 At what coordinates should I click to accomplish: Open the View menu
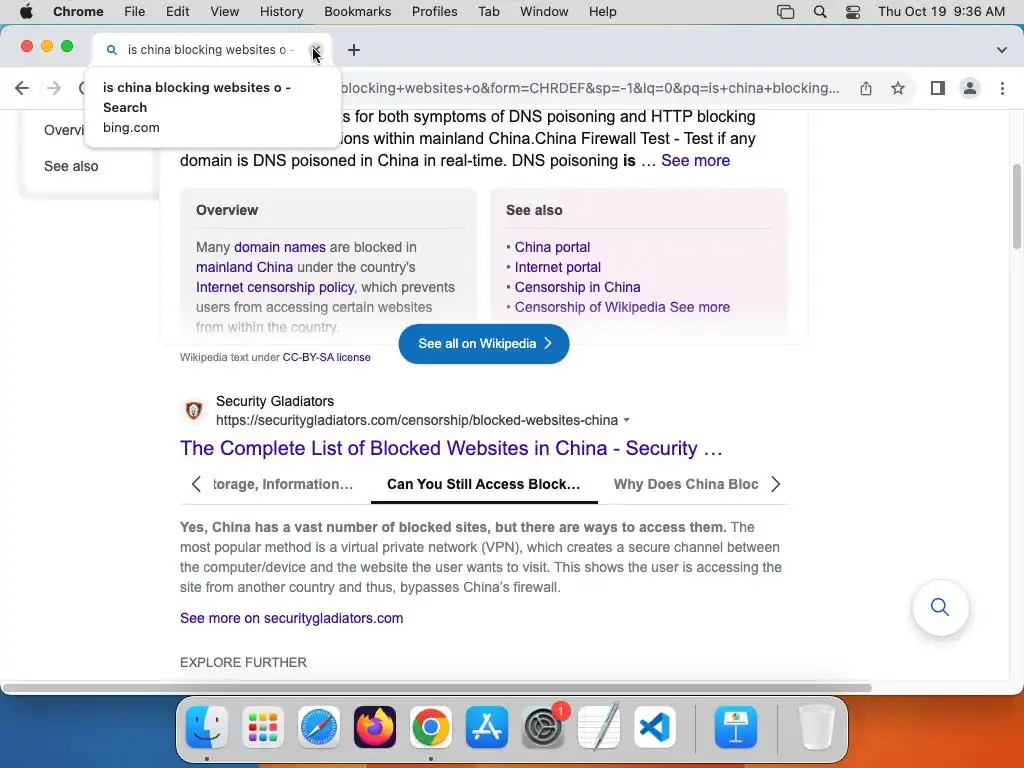225,12
